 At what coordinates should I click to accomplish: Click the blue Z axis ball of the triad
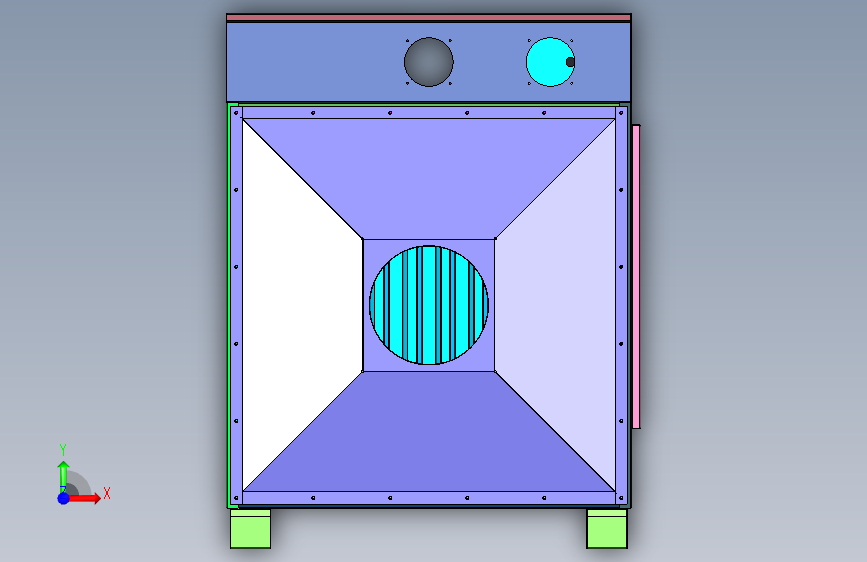64,498
